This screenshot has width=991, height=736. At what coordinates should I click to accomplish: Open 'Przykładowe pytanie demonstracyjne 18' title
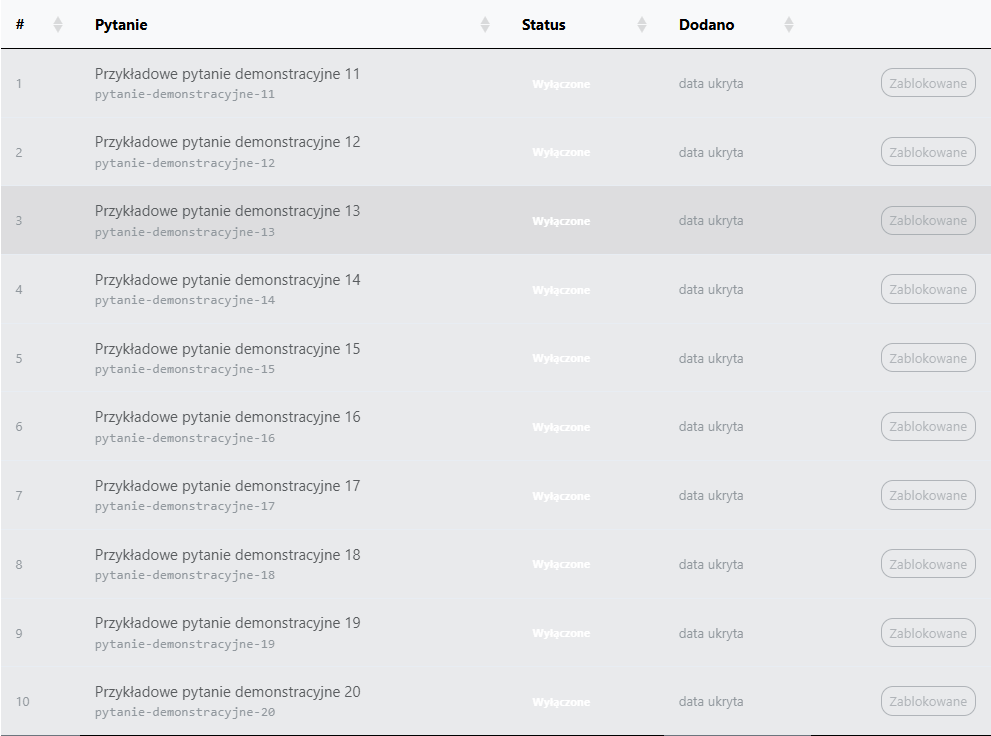point(228,555)
